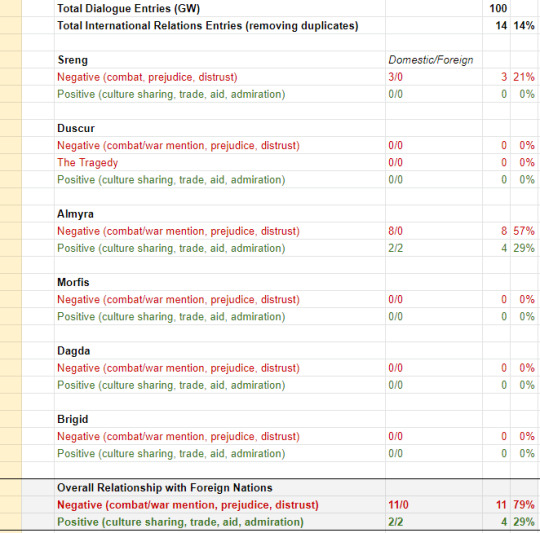Click the value 100 for total dialogue entries
Viewport: 540px width, 533px height.
click(x=496, y=8)
